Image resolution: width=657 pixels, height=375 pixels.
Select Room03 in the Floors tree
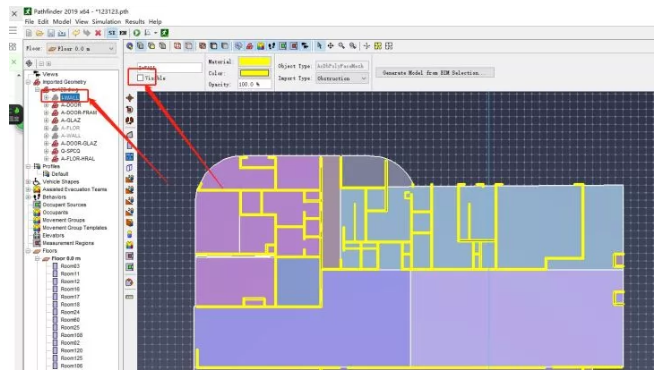pyautogui.click(x=70, y=266)
